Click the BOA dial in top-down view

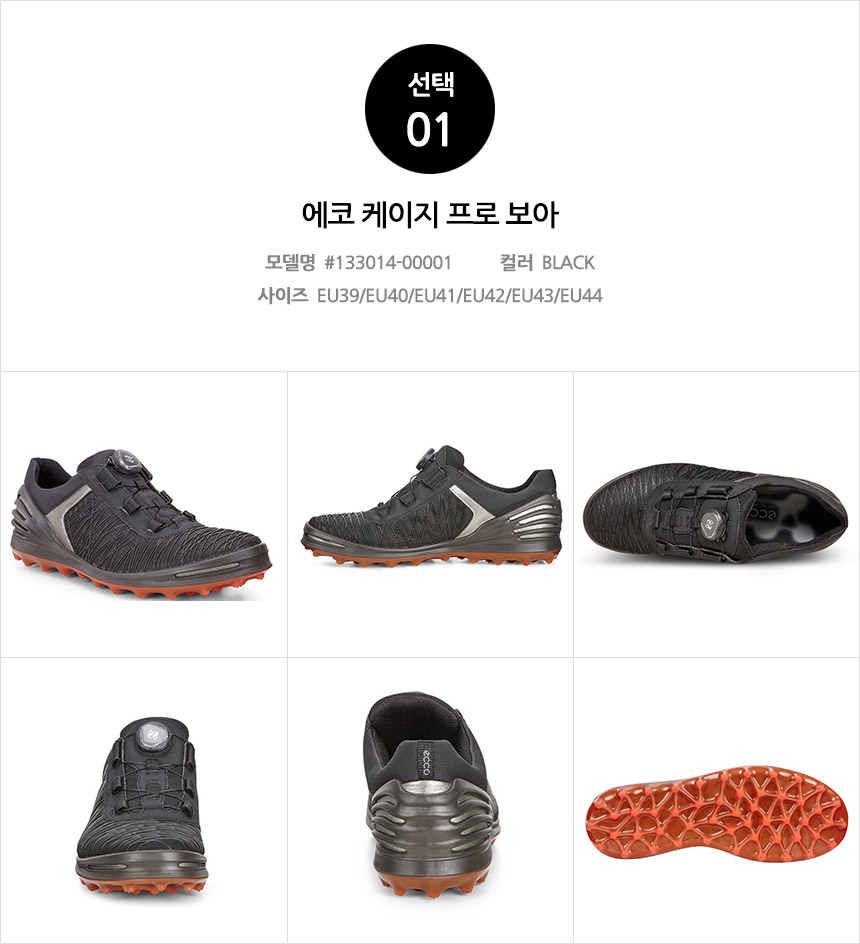pos(710,523)
